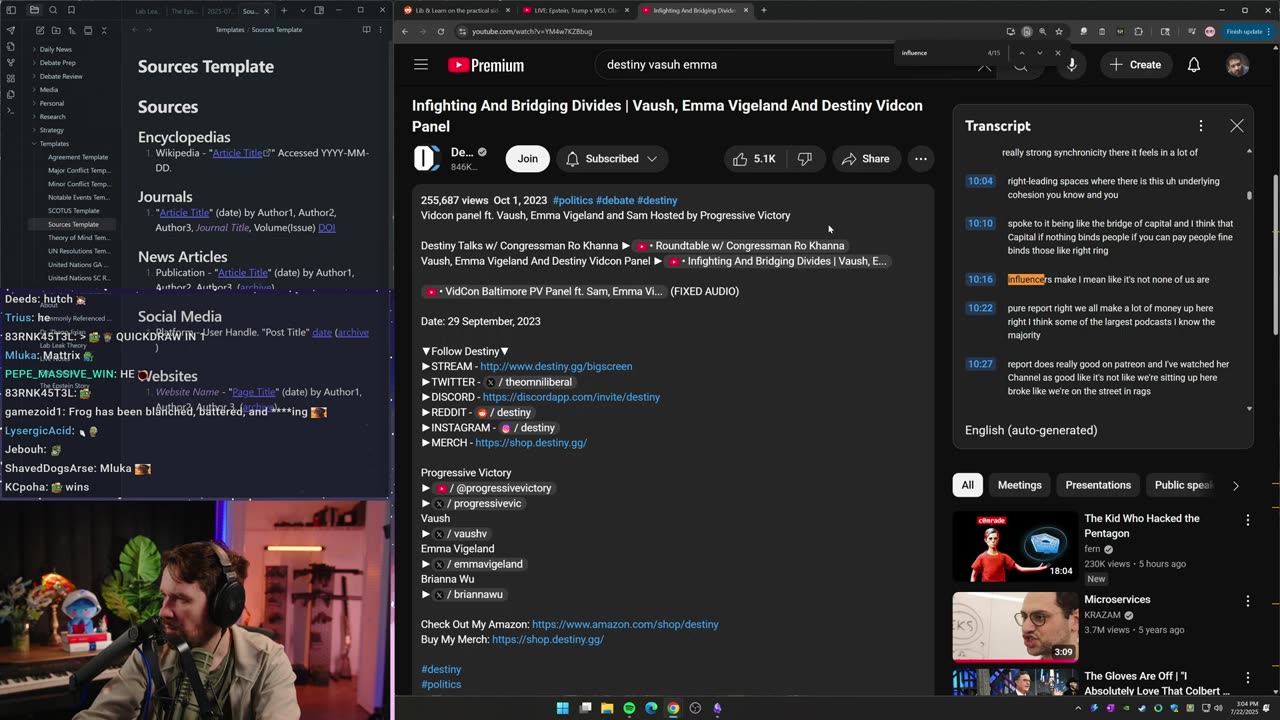Open Obsidian file explorer folder icon
The image size is (1280, 720).
coord(33,10)
